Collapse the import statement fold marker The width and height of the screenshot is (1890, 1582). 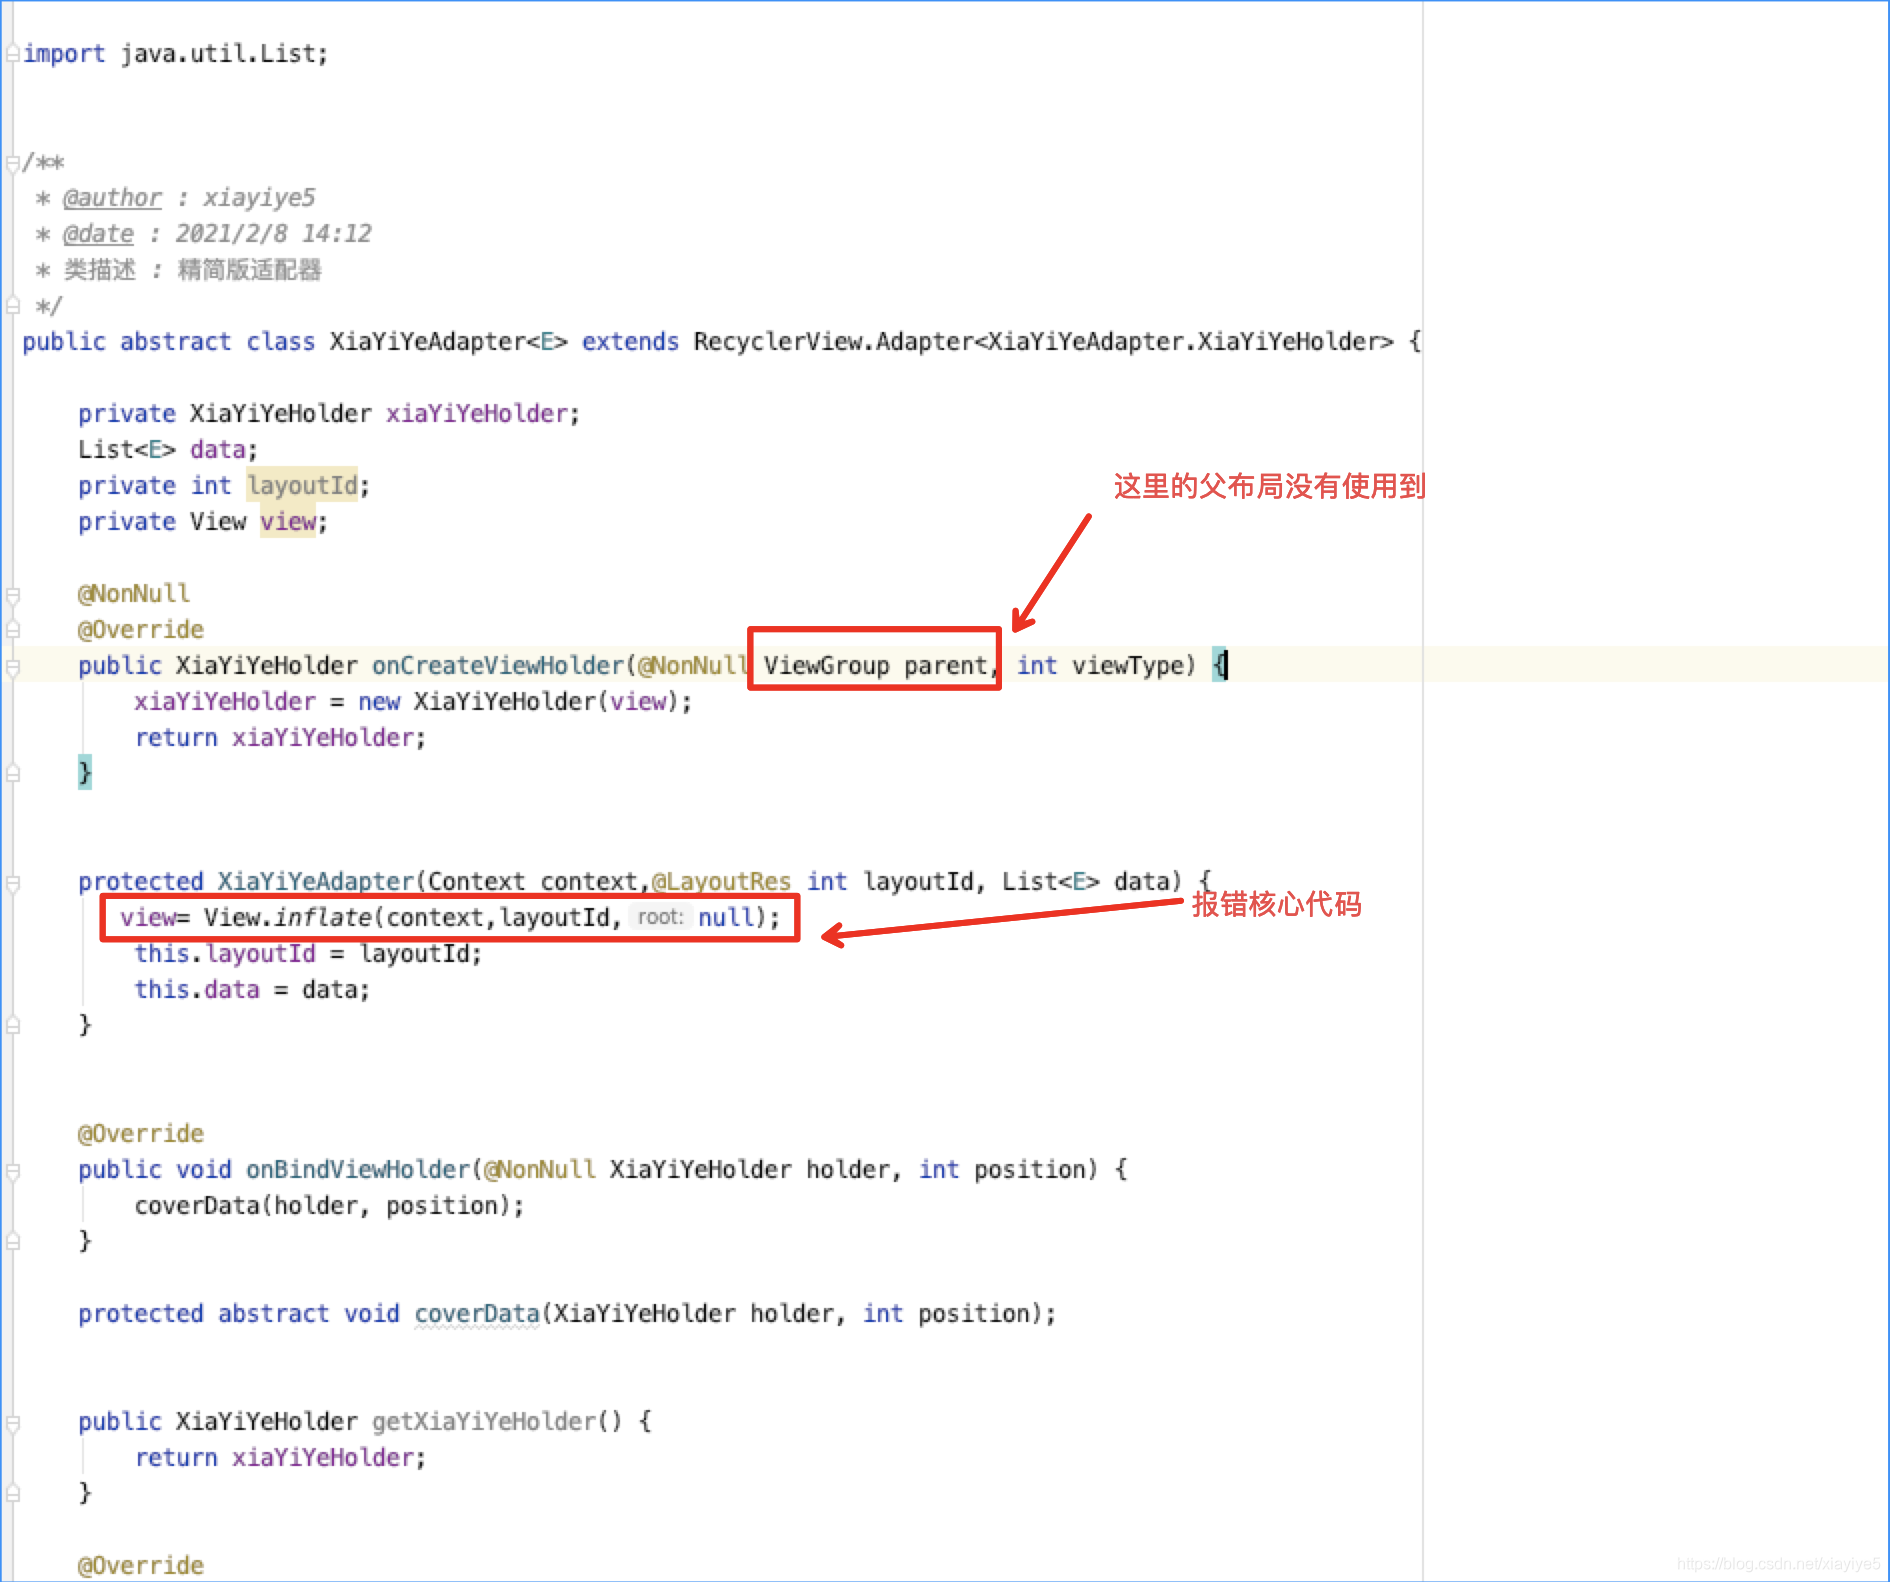tap(12, 53)
